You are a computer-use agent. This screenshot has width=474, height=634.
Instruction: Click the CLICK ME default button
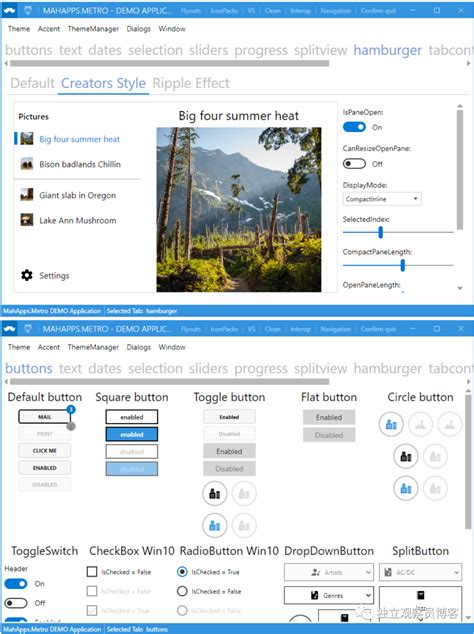44,450
